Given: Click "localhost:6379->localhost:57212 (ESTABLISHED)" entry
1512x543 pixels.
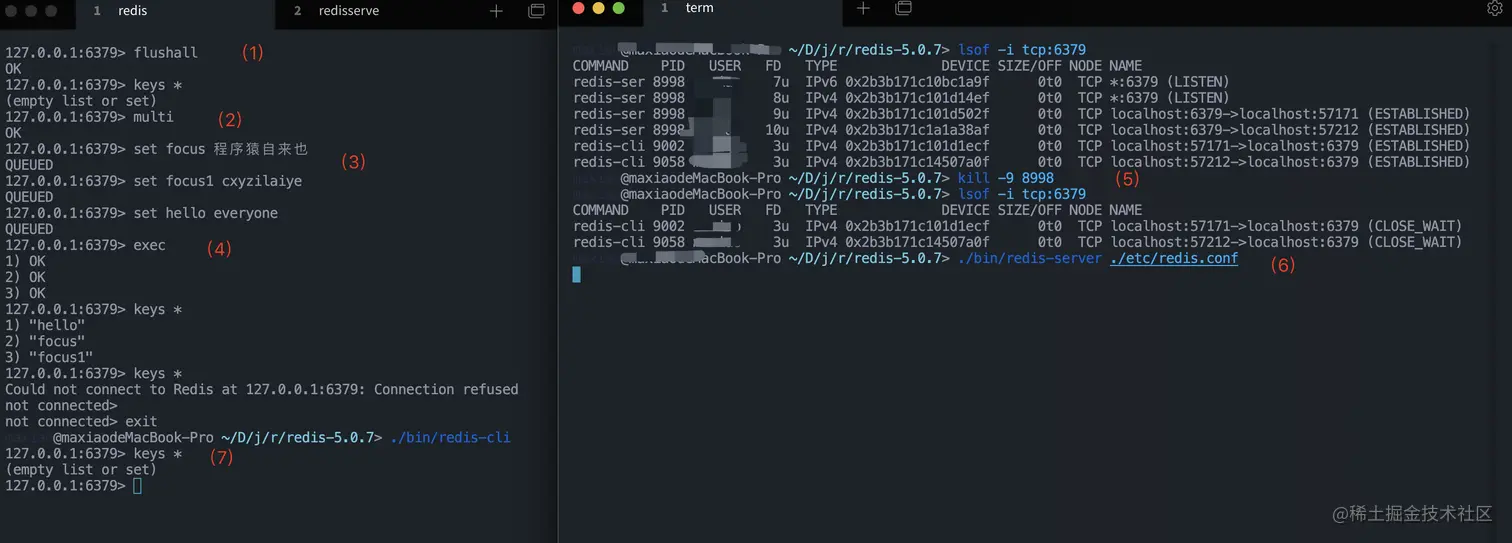Looking at the screenshot, I should click(x=1291, y=129).
